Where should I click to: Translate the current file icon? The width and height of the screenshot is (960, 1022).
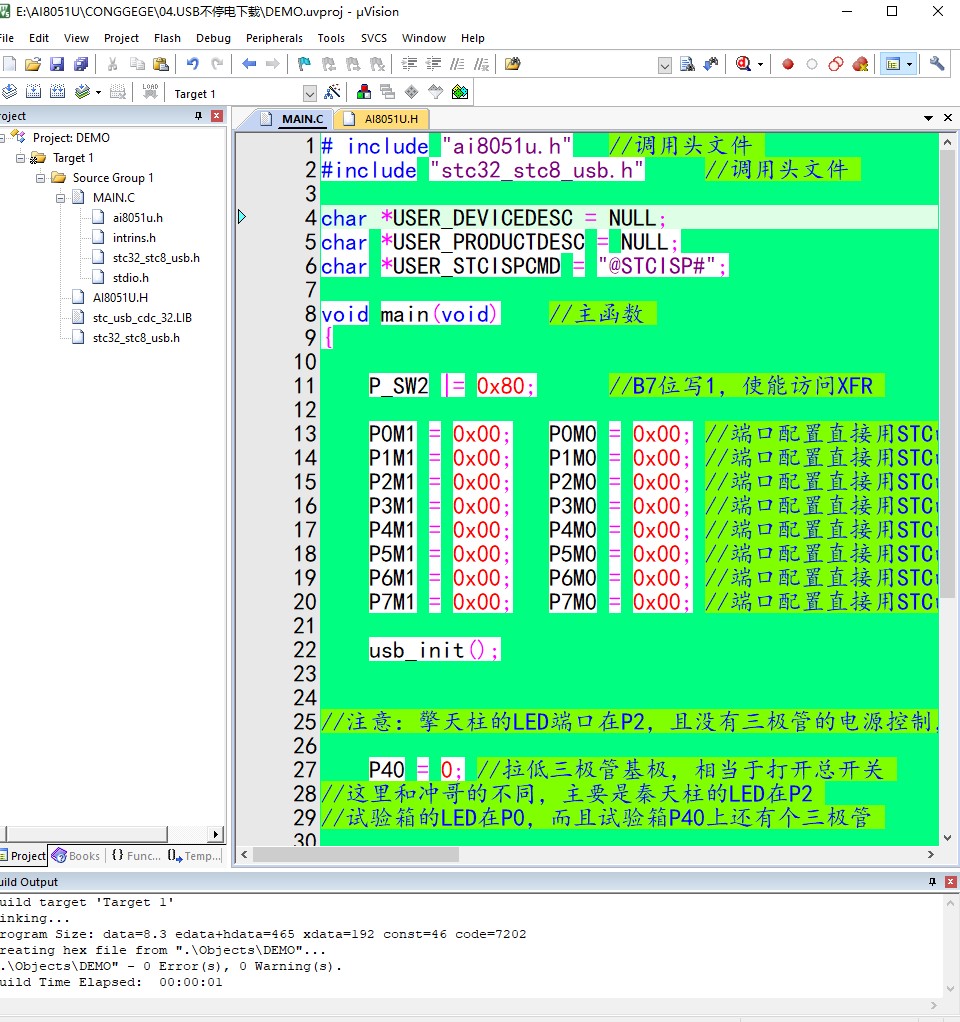pos(9,92)
